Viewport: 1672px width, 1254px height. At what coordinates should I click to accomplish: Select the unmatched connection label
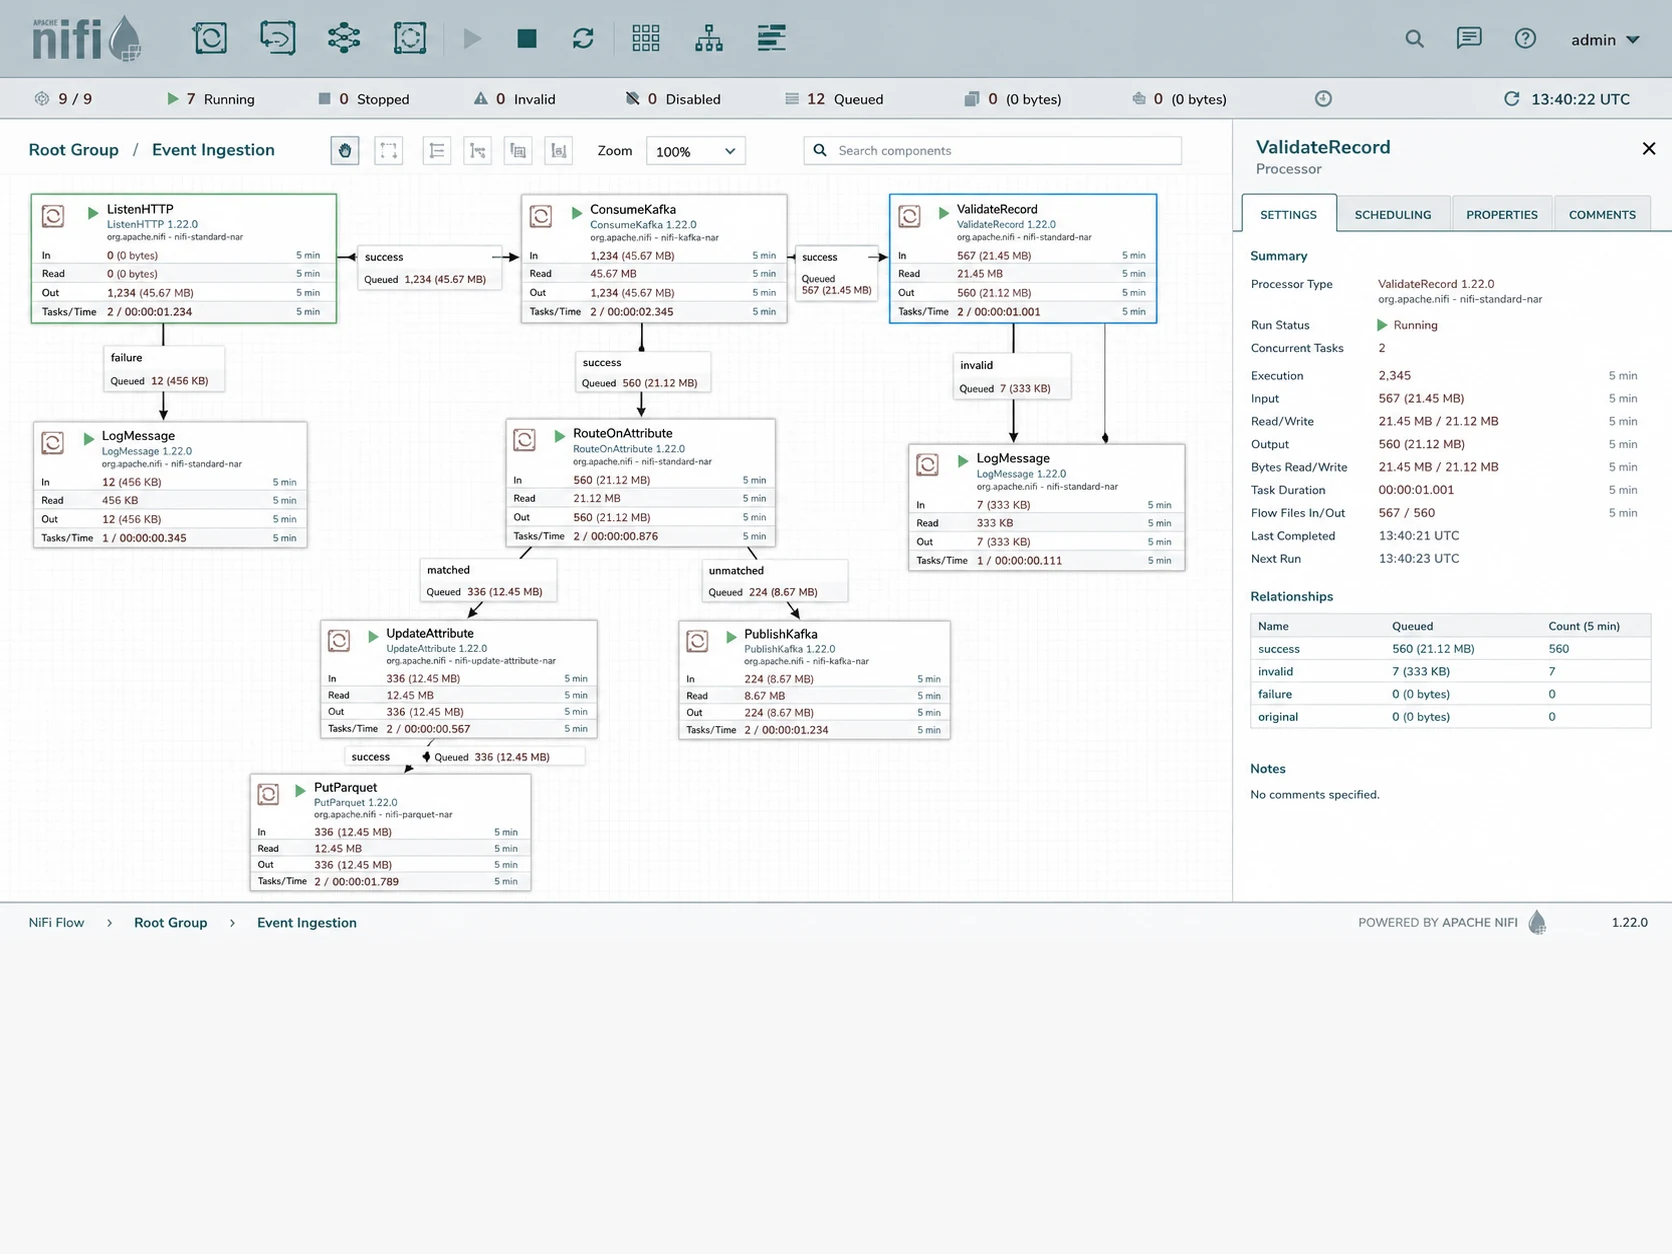pyautogui.click(x=736, y=570)
